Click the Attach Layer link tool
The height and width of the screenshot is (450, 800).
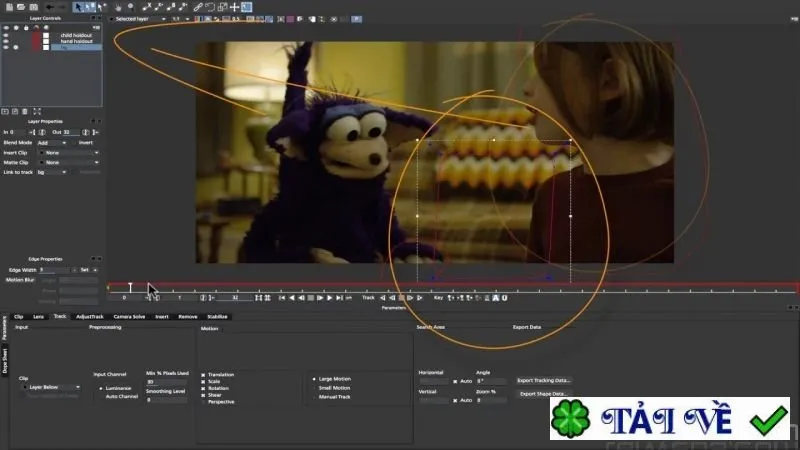pyautogui.click(x=198, y=7)
